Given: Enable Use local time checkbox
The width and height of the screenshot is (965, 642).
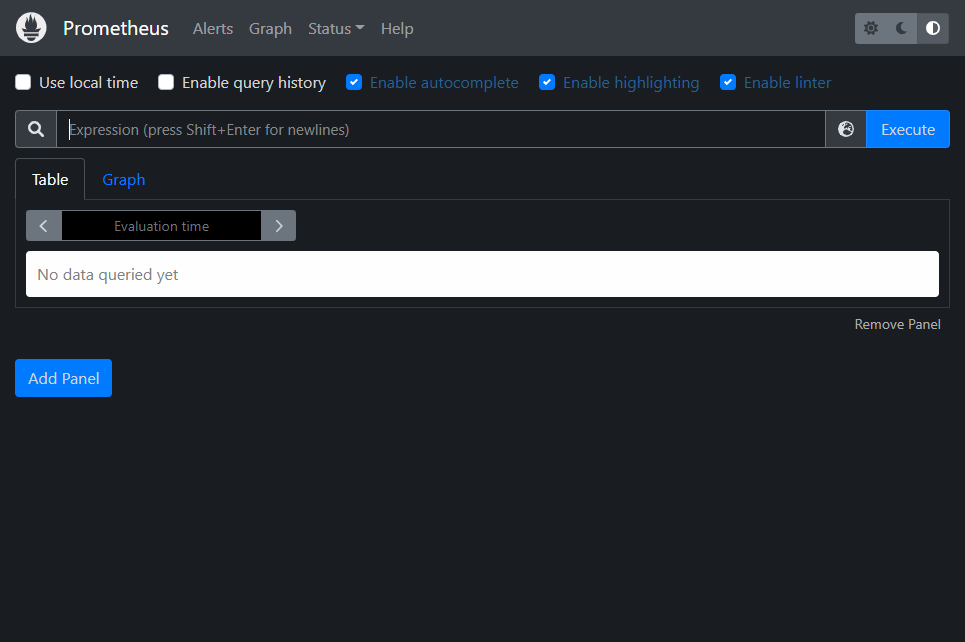Looking at the screenshot, I should coord(23,82).
